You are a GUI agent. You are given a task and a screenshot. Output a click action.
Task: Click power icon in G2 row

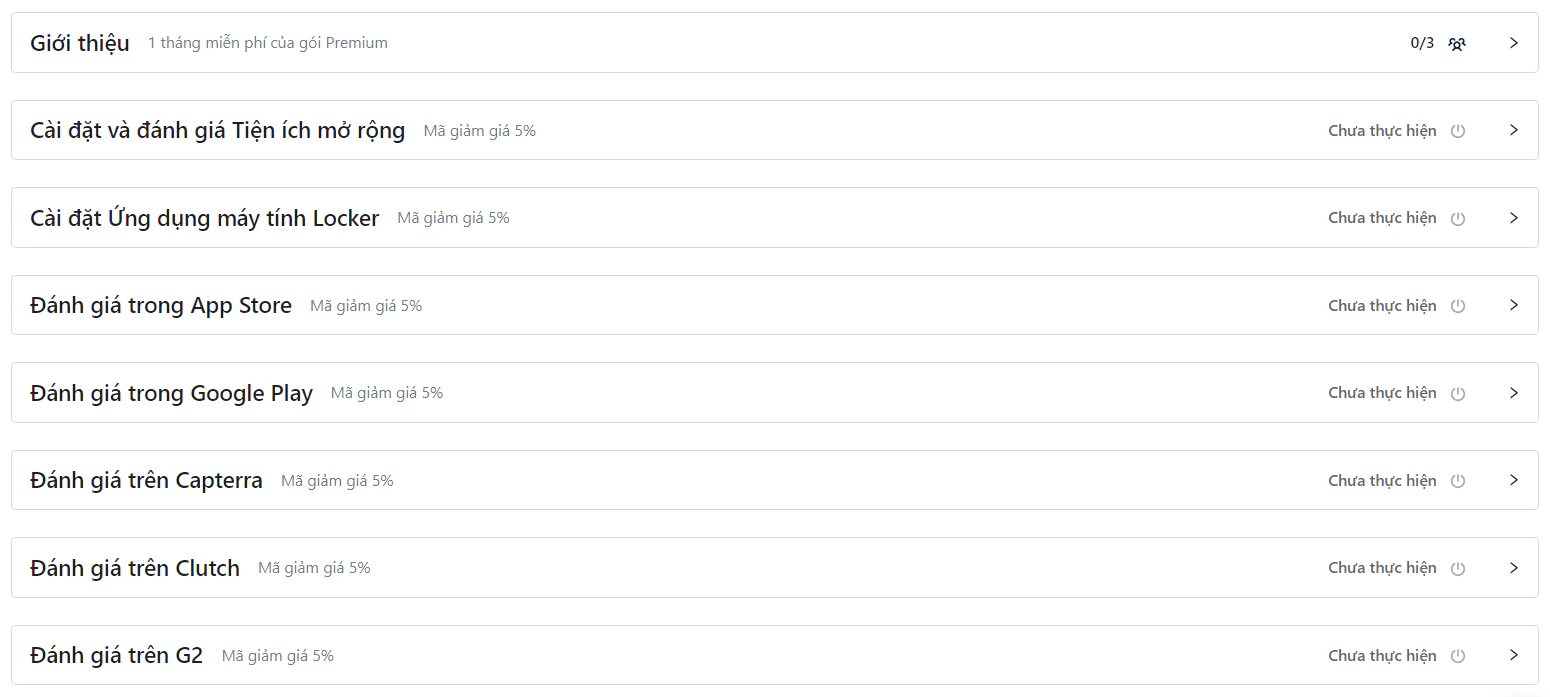(x=1458, y=656)
